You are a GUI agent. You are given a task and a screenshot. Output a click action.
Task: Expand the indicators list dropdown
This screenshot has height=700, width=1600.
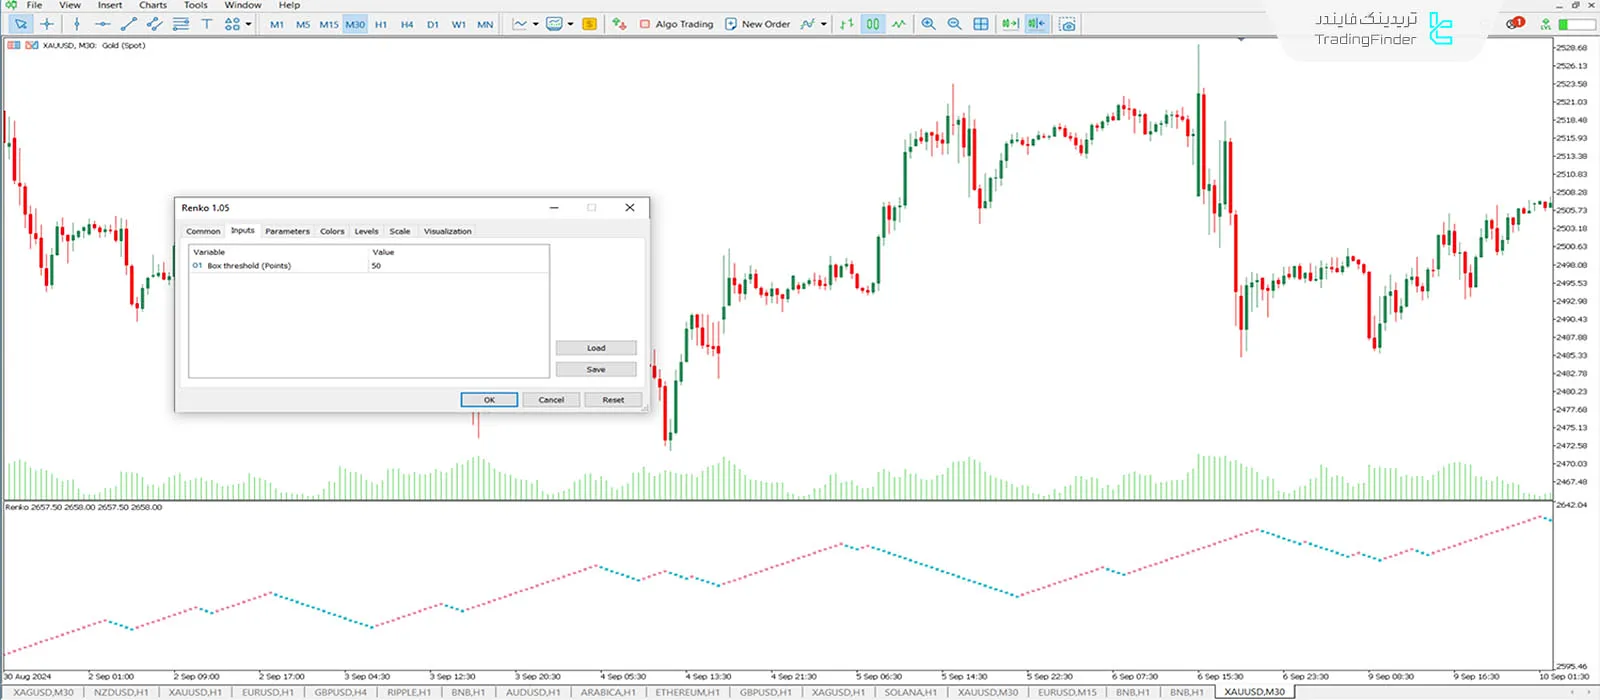824,24
